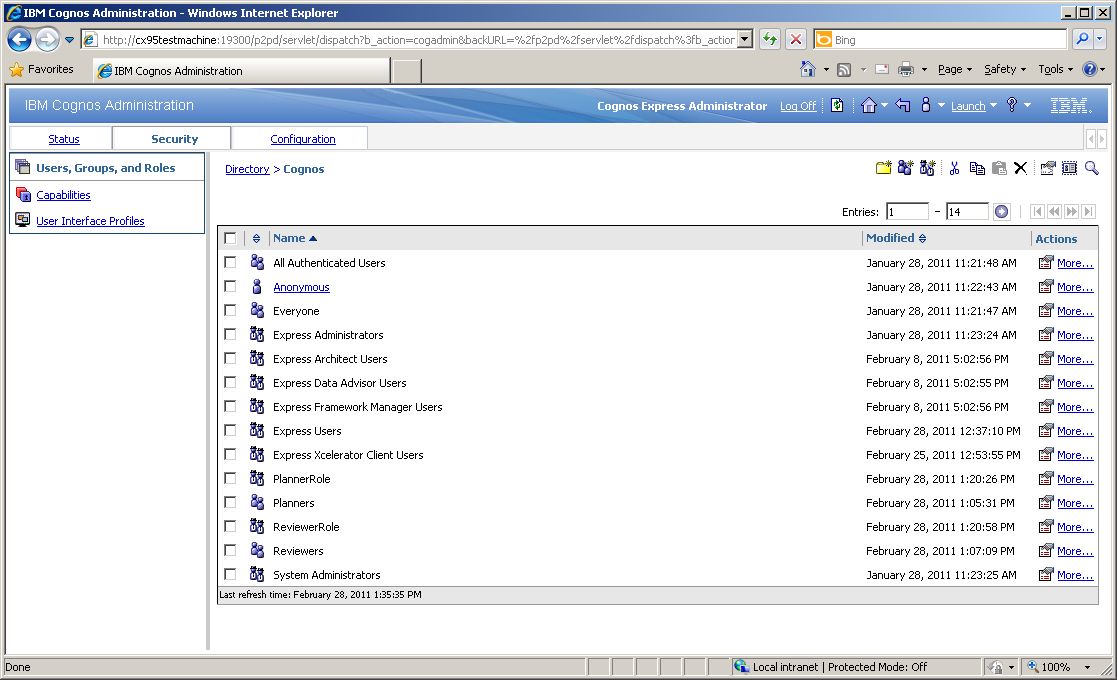Click the Order toolbar icon

(1069, 168)
